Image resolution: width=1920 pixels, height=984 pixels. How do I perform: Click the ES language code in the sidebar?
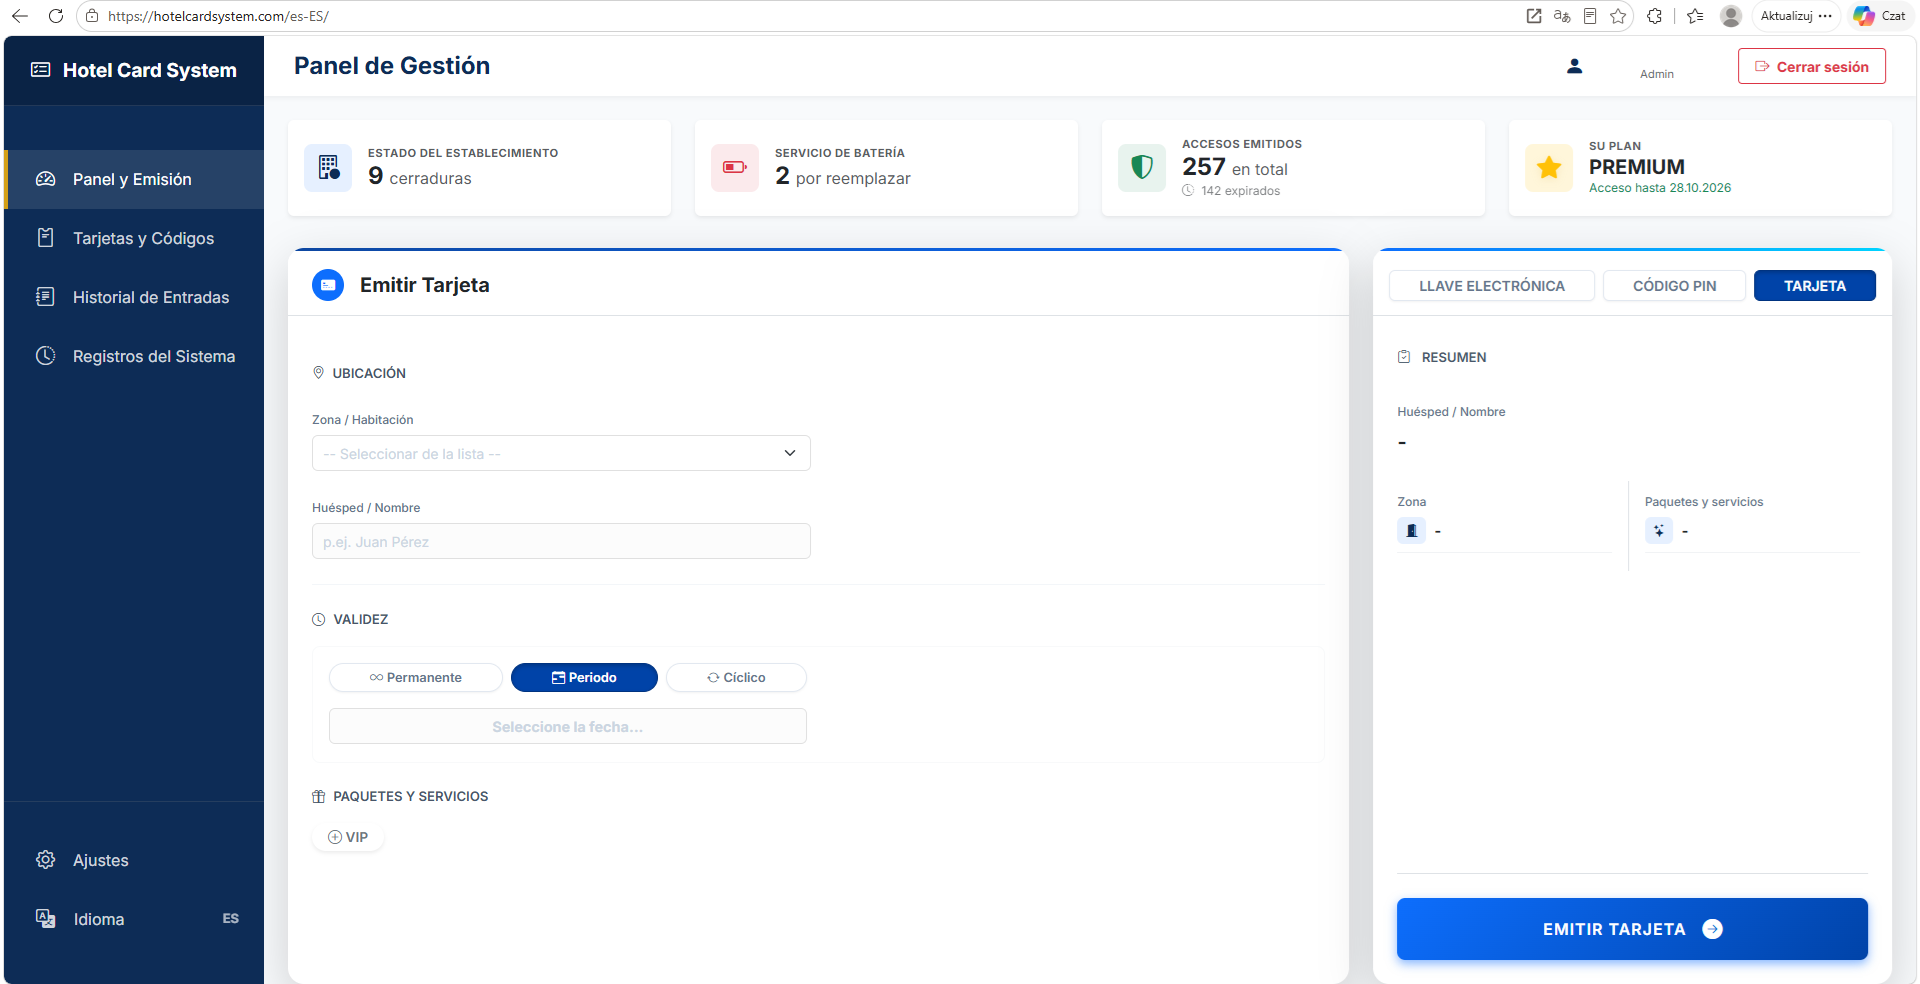(231, 919)
